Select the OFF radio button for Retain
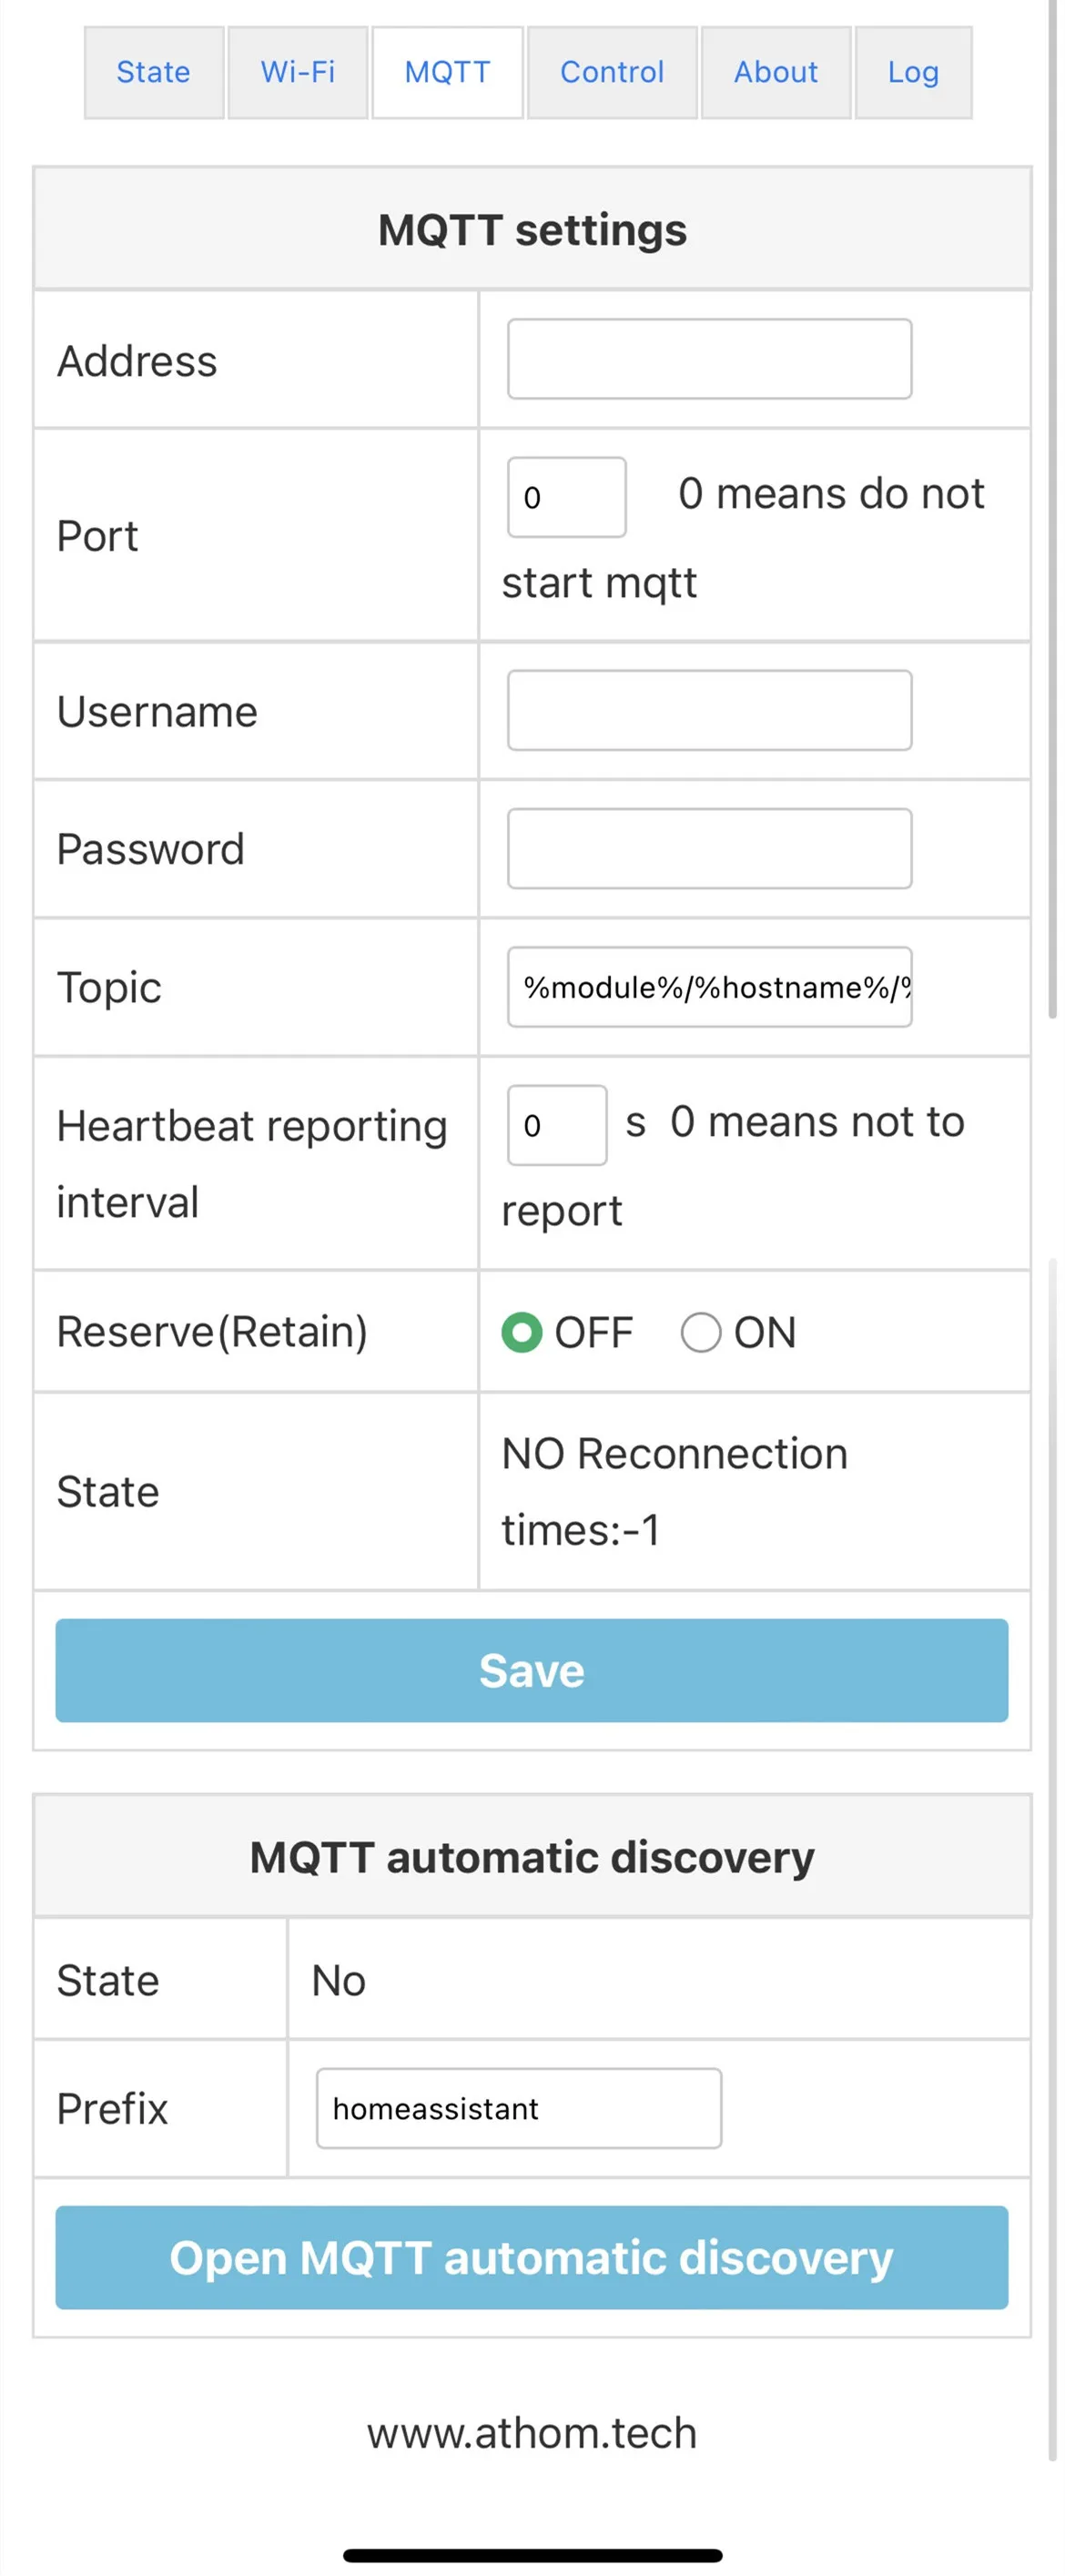This screenshot has height=2576, width=1065. pyautogui.click(x=521, y=1332)
